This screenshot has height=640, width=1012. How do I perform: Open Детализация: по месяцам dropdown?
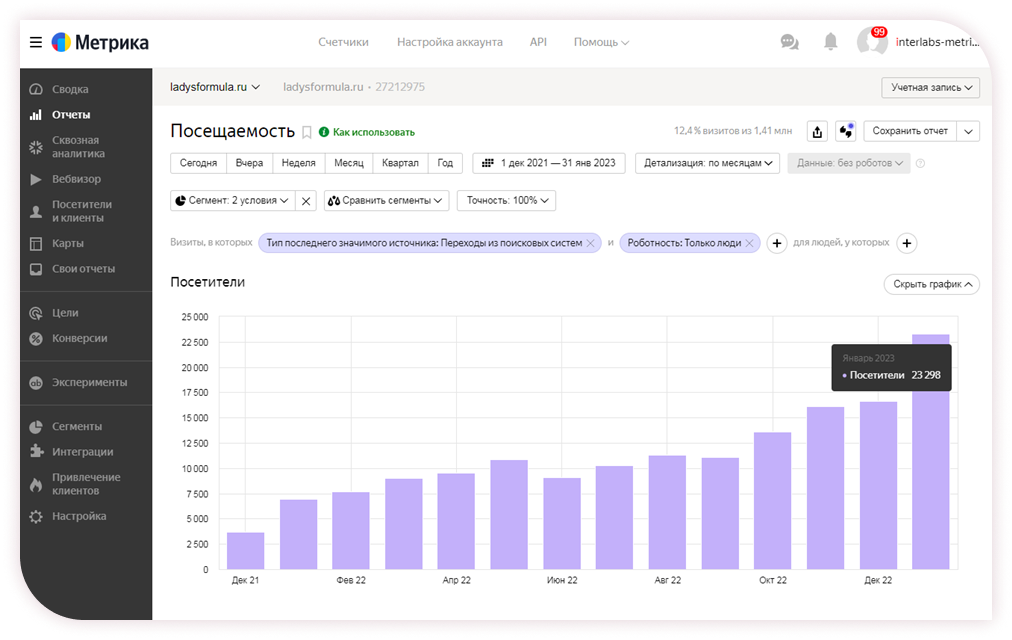click(x=707, y=163)
